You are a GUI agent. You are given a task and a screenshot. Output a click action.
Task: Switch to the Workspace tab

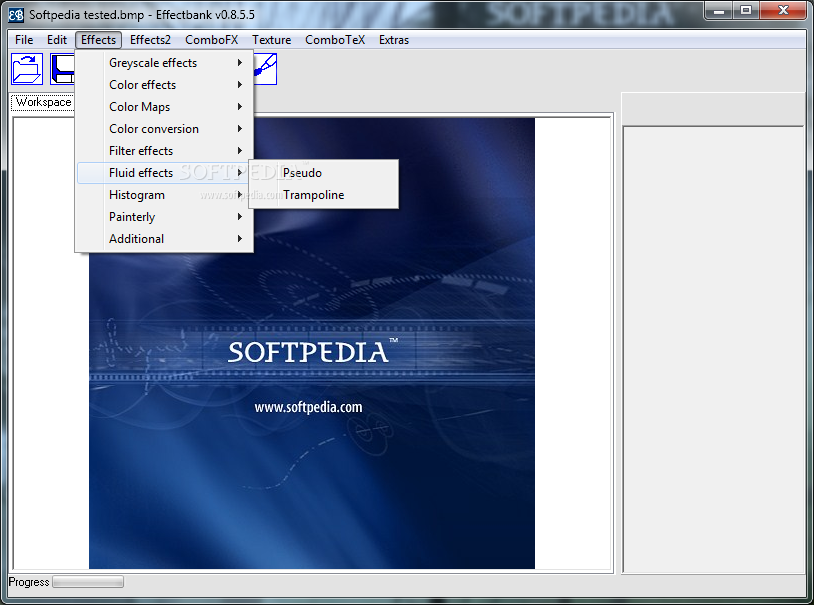pos(43,102)
